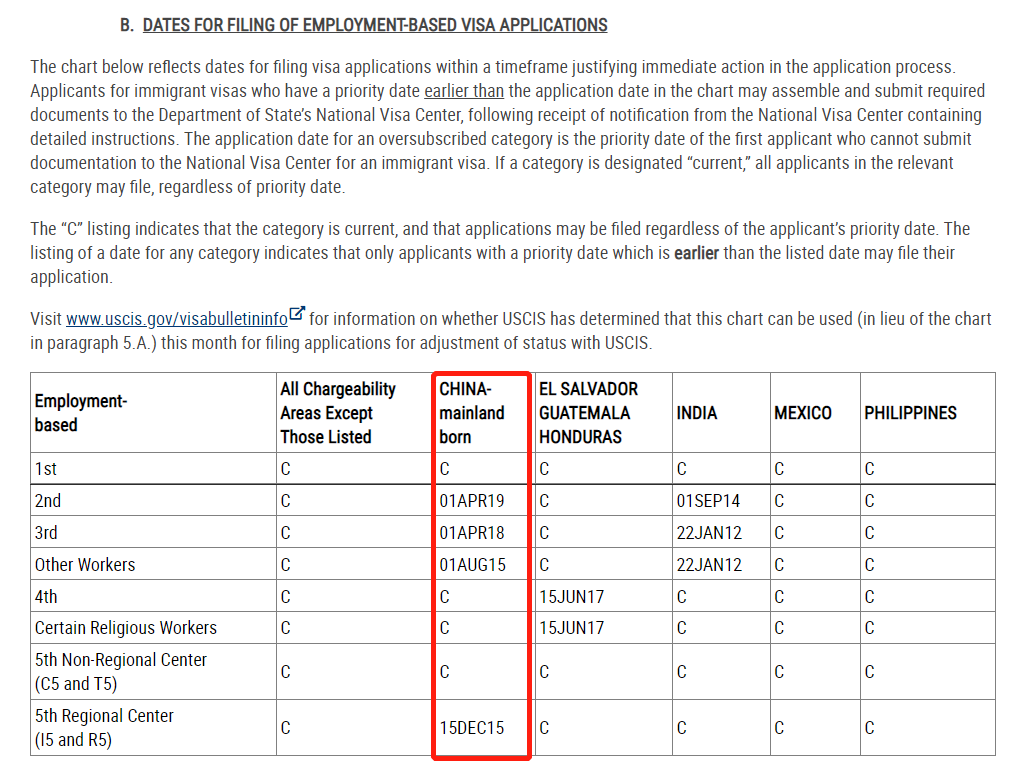This screenshot has width=1018, height=768.
Task: Select the heading 'Dates for Filing of Employment-Based Visa Applications'
Action: click(375, 25)
